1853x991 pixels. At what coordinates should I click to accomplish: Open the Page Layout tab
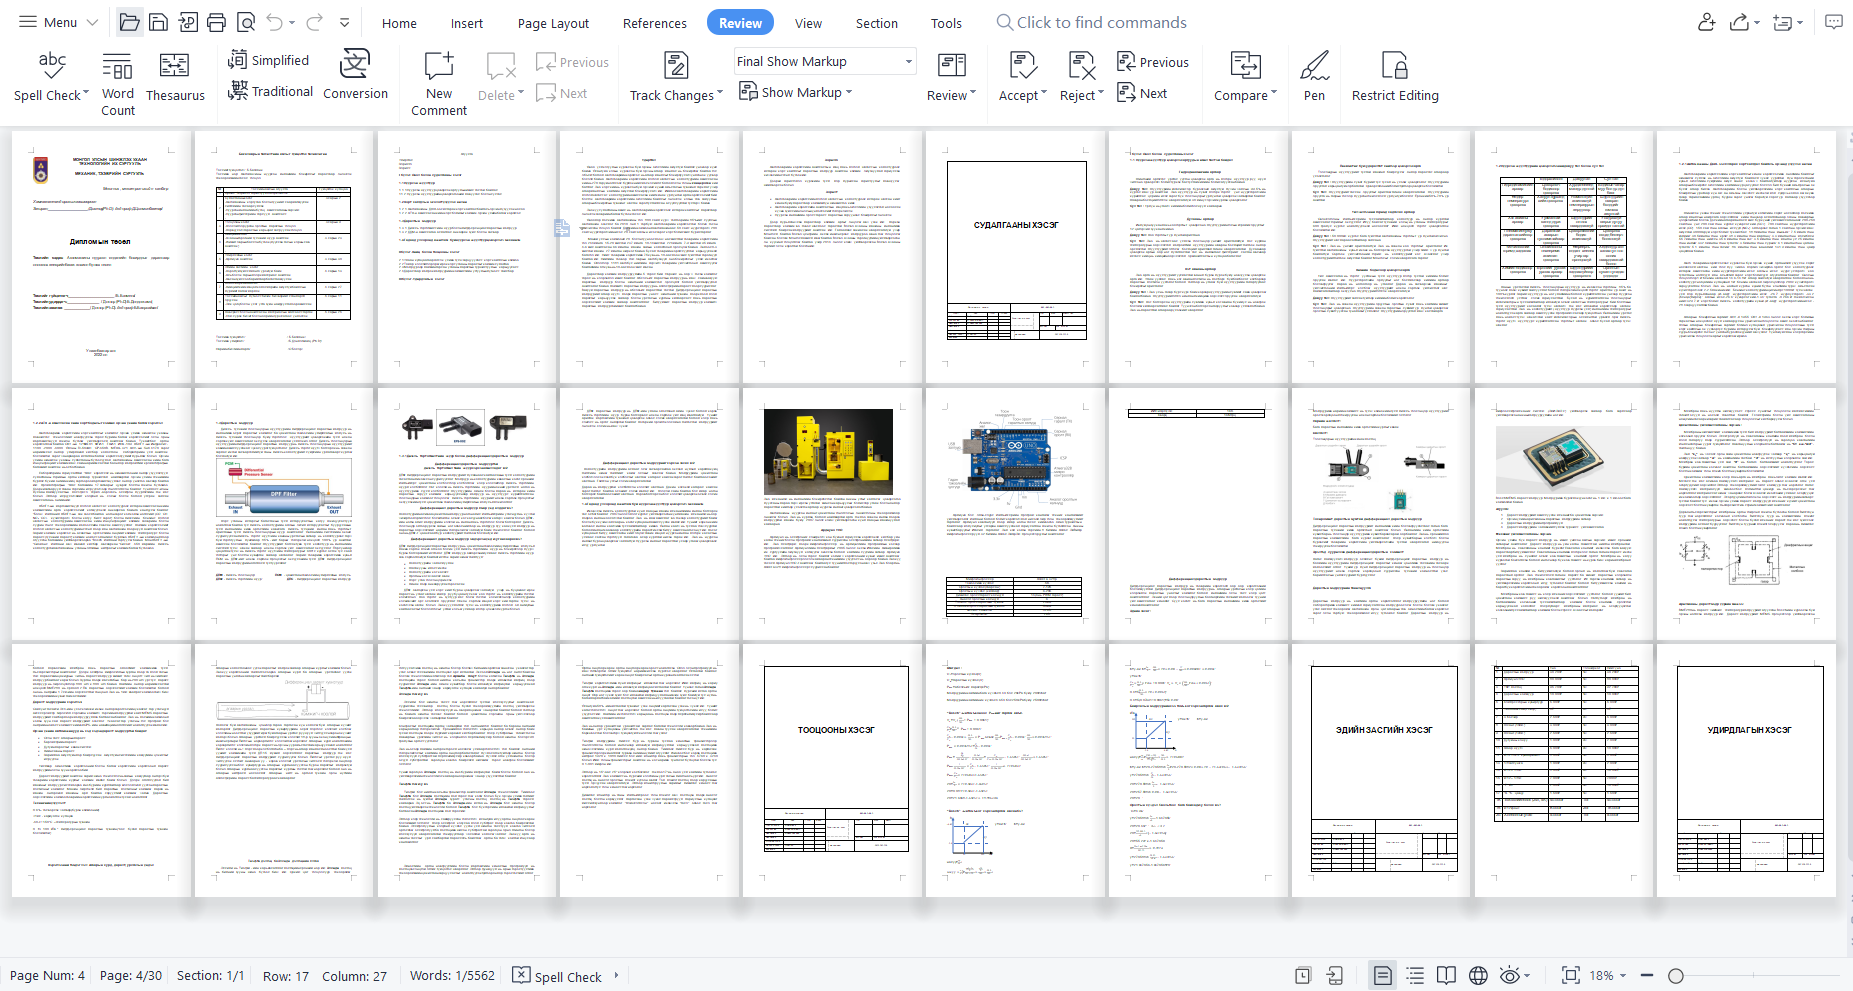pyautogui.click(x=553, y=23)
